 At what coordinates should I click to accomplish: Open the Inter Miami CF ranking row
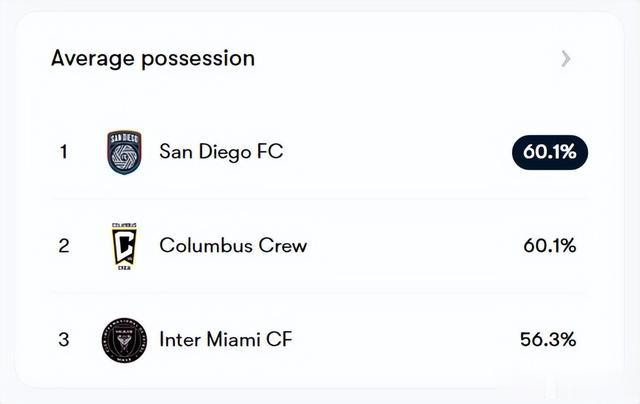pos(320,340)
